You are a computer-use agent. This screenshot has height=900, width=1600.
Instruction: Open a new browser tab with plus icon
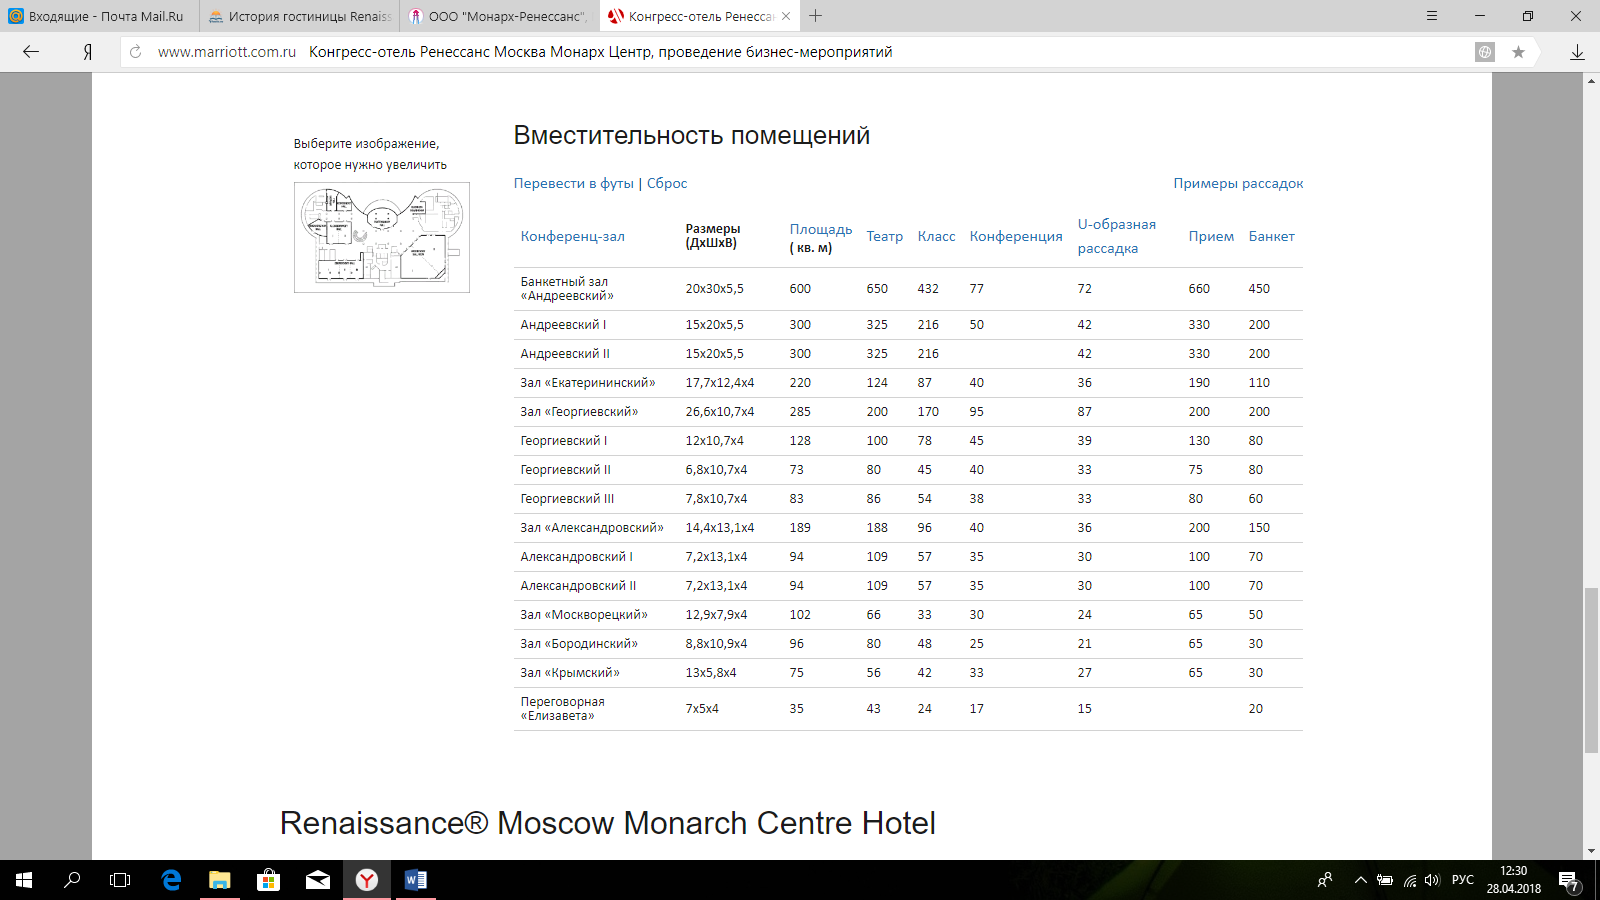tap(816, 16)
